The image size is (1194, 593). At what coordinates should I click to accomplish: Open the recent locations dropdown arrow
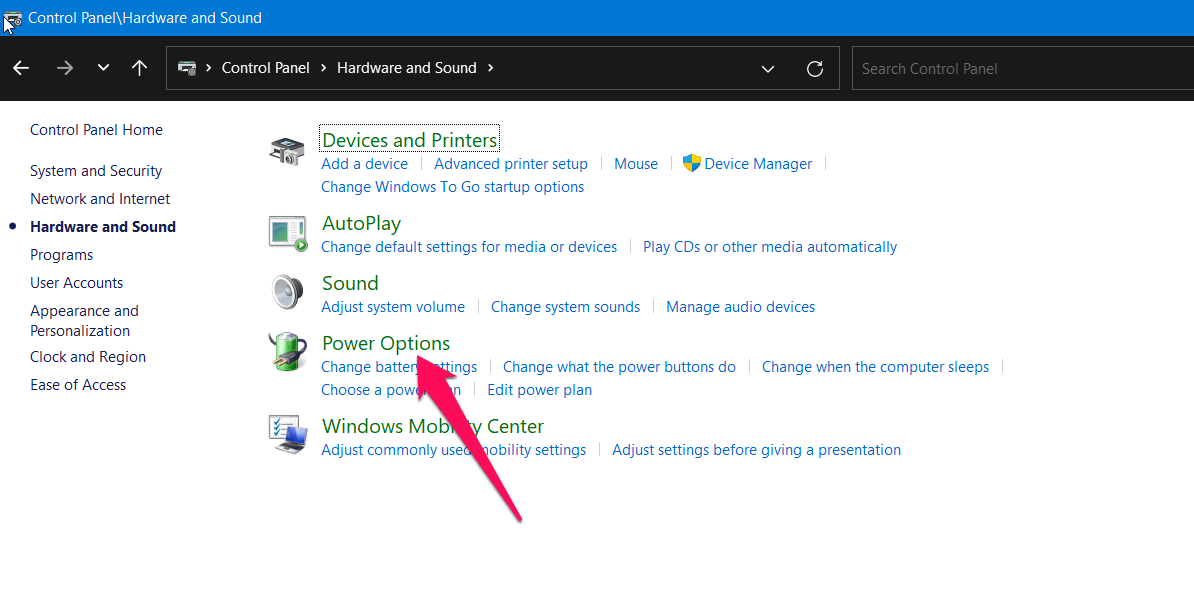tap(104, 68)
